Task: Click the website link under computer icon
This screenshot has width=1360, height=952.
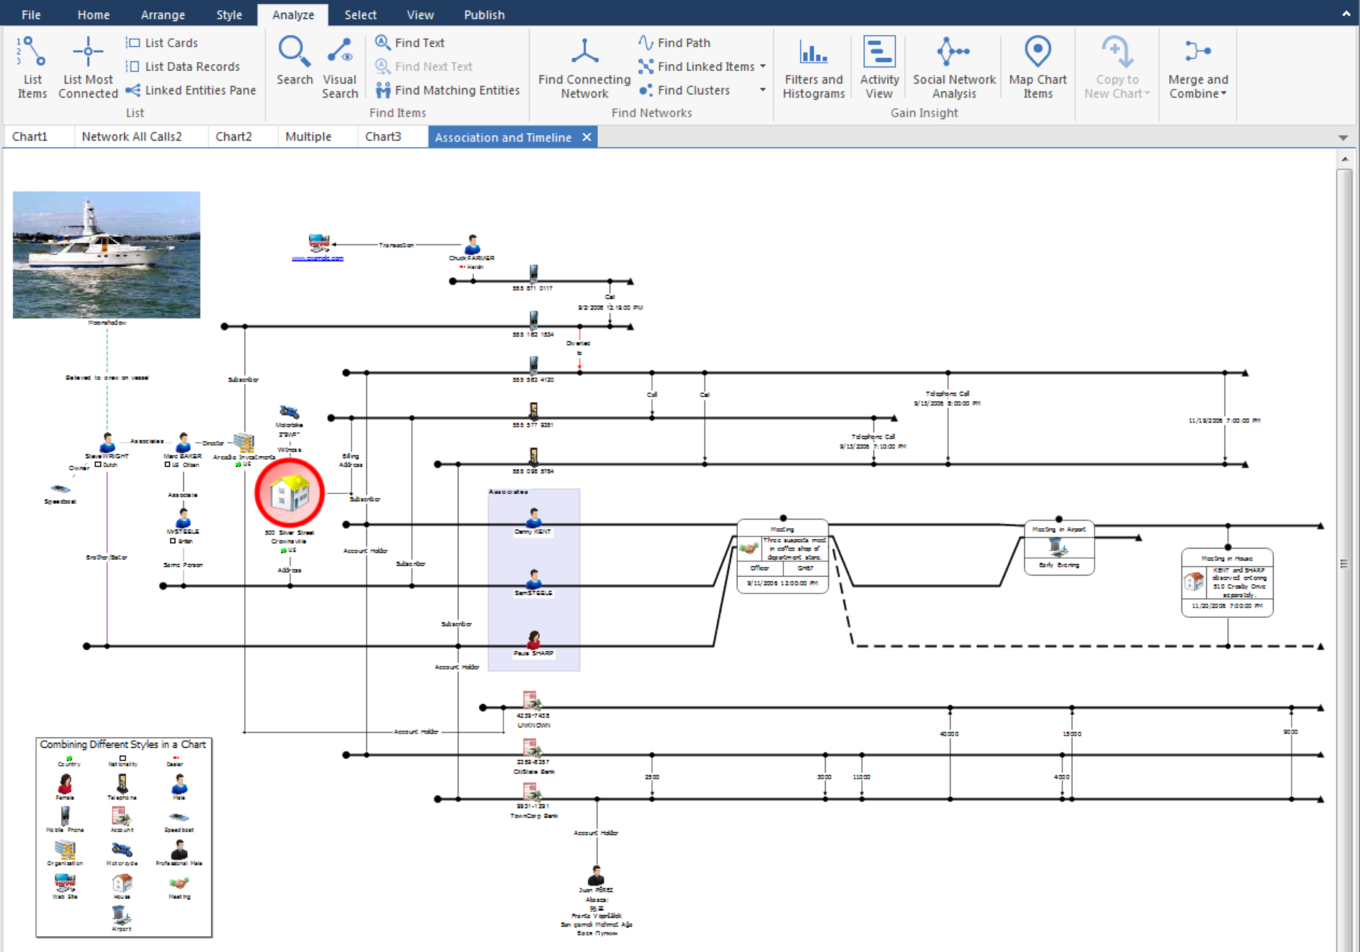Action: pyautogui.click(x=318, y=258)
